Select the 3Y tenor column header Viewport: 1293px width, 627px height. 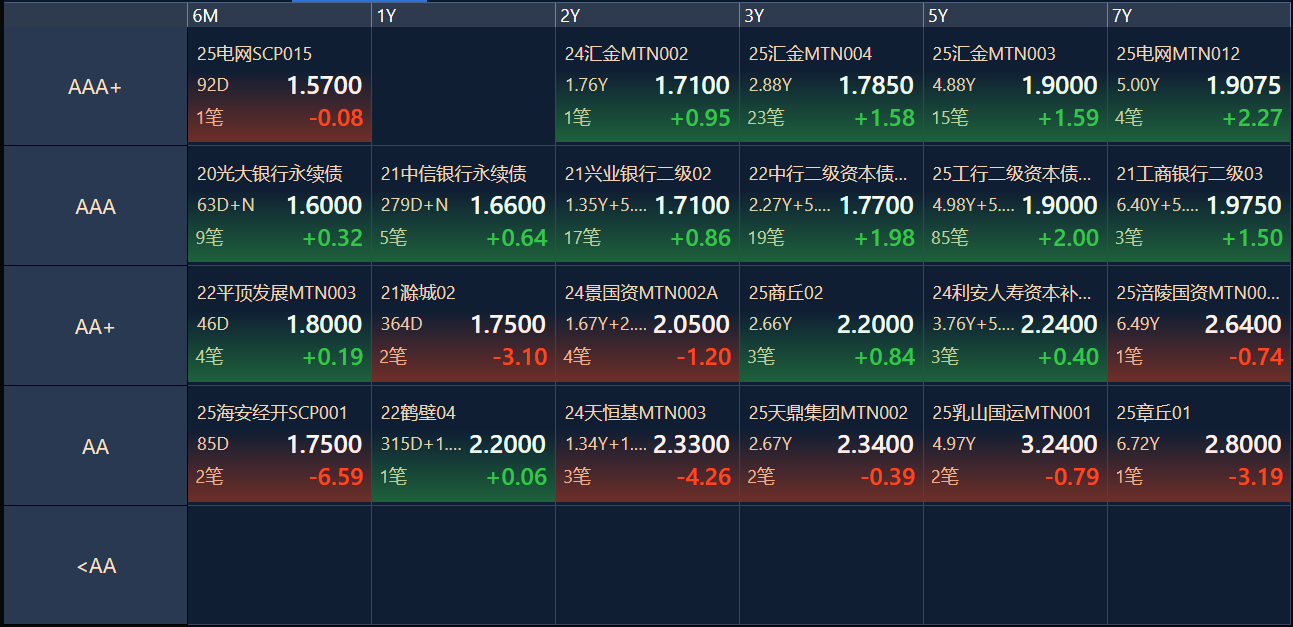point(831,15)
